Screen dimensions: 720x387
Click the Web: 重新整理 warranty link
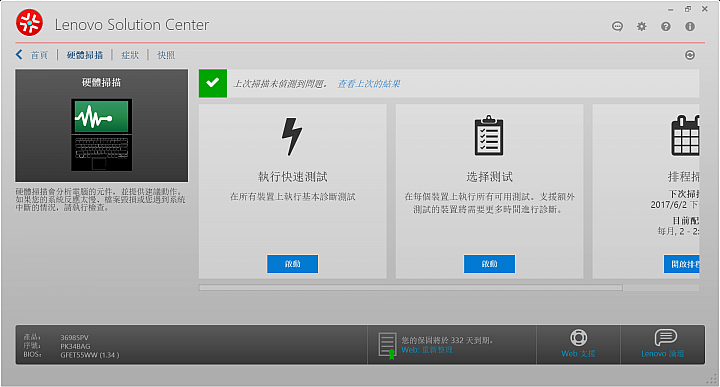[x=427, y=350]
